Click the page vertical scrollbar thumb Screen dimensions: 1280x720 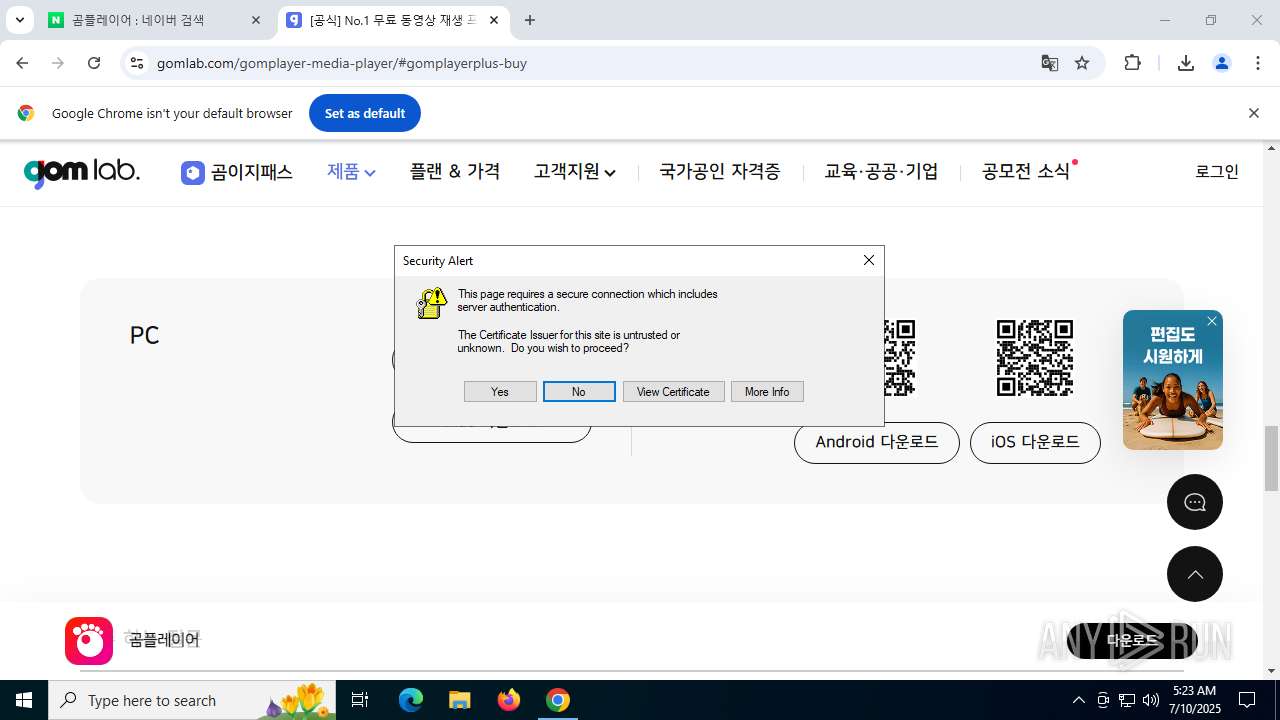pos(1271,459)
